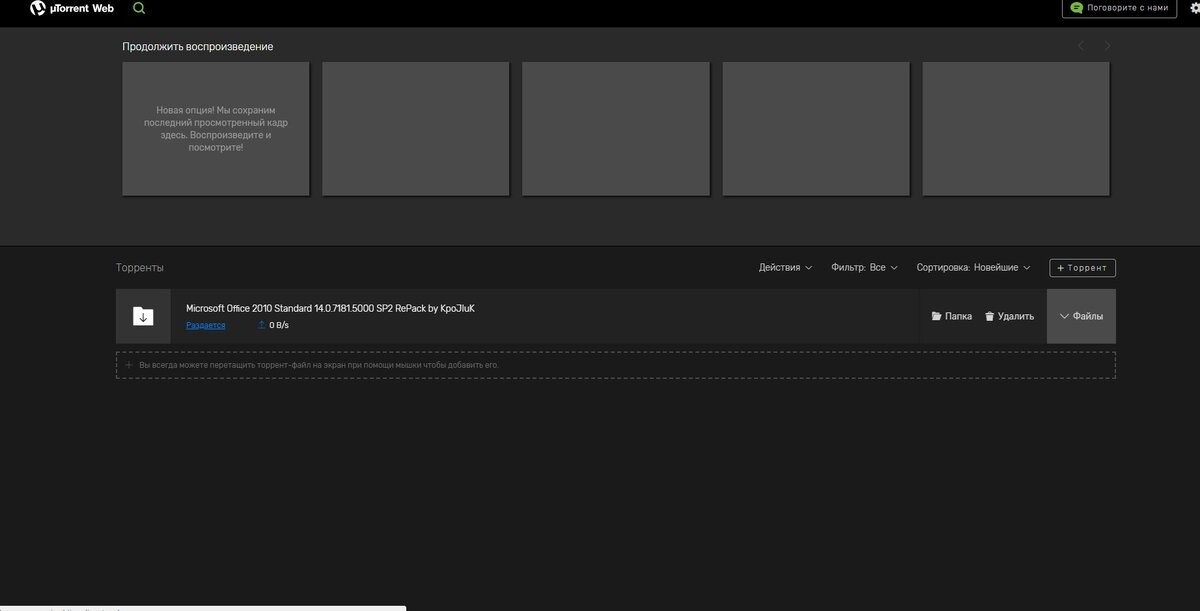
Task: Click the µTorrent Web logo
Action: pyautogui.click(x=72, y=8)
